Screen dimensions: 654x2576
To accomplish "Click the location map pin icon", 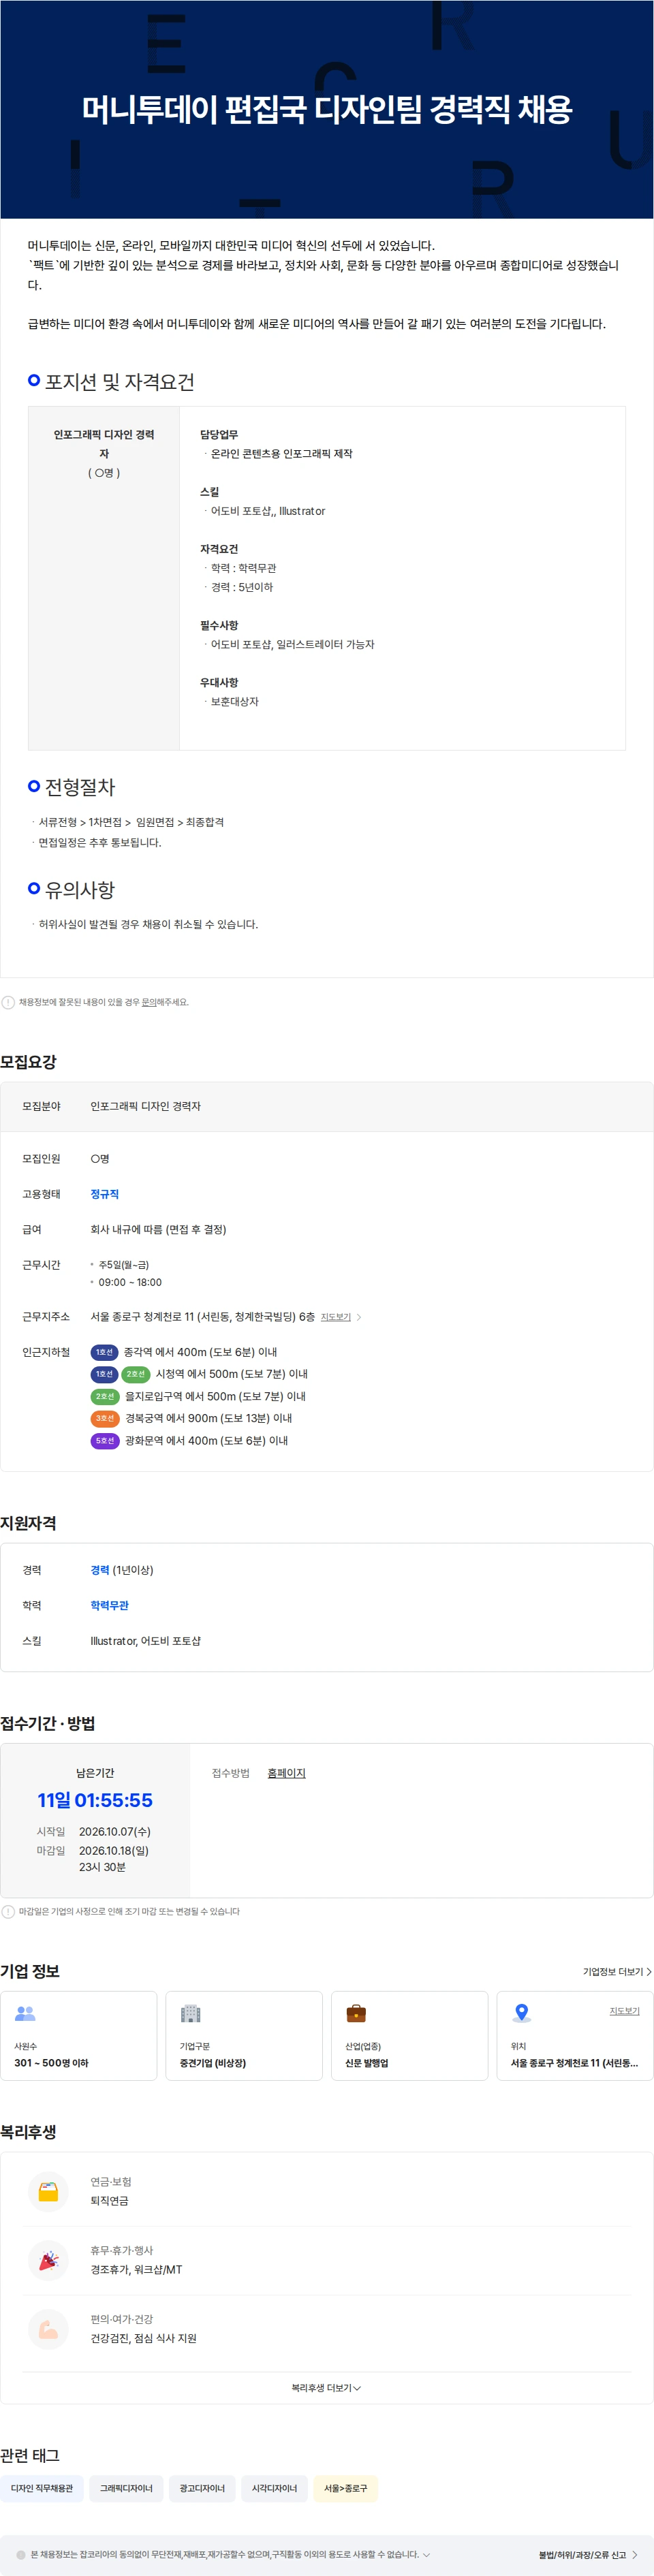I will (x=521, y=2013).
